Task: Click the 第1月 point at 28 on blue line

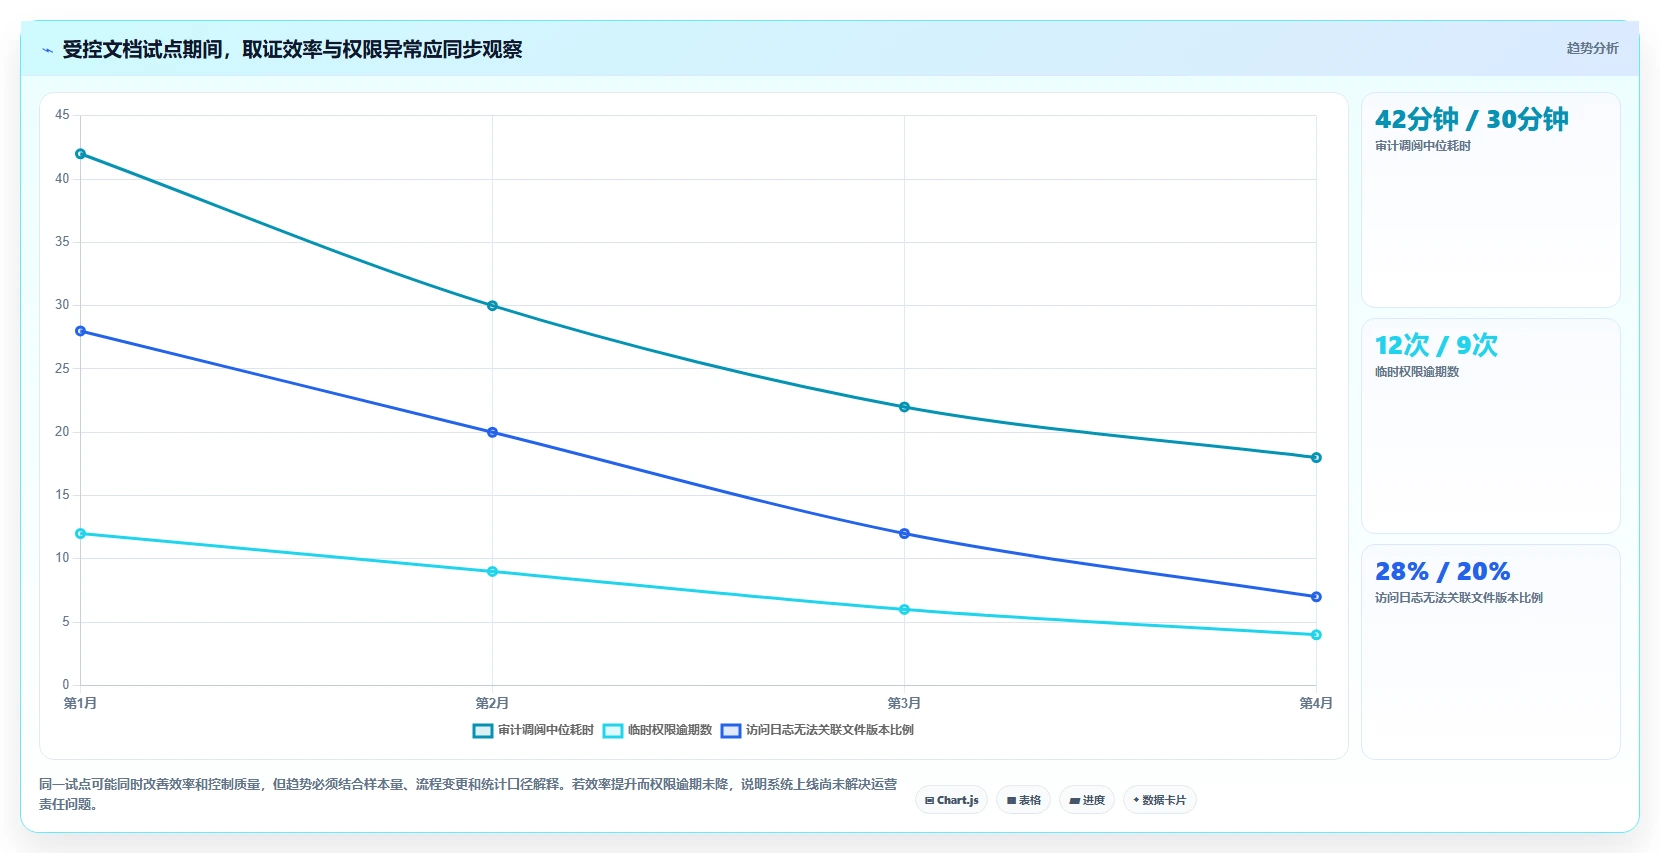Action: click(80, 331)
